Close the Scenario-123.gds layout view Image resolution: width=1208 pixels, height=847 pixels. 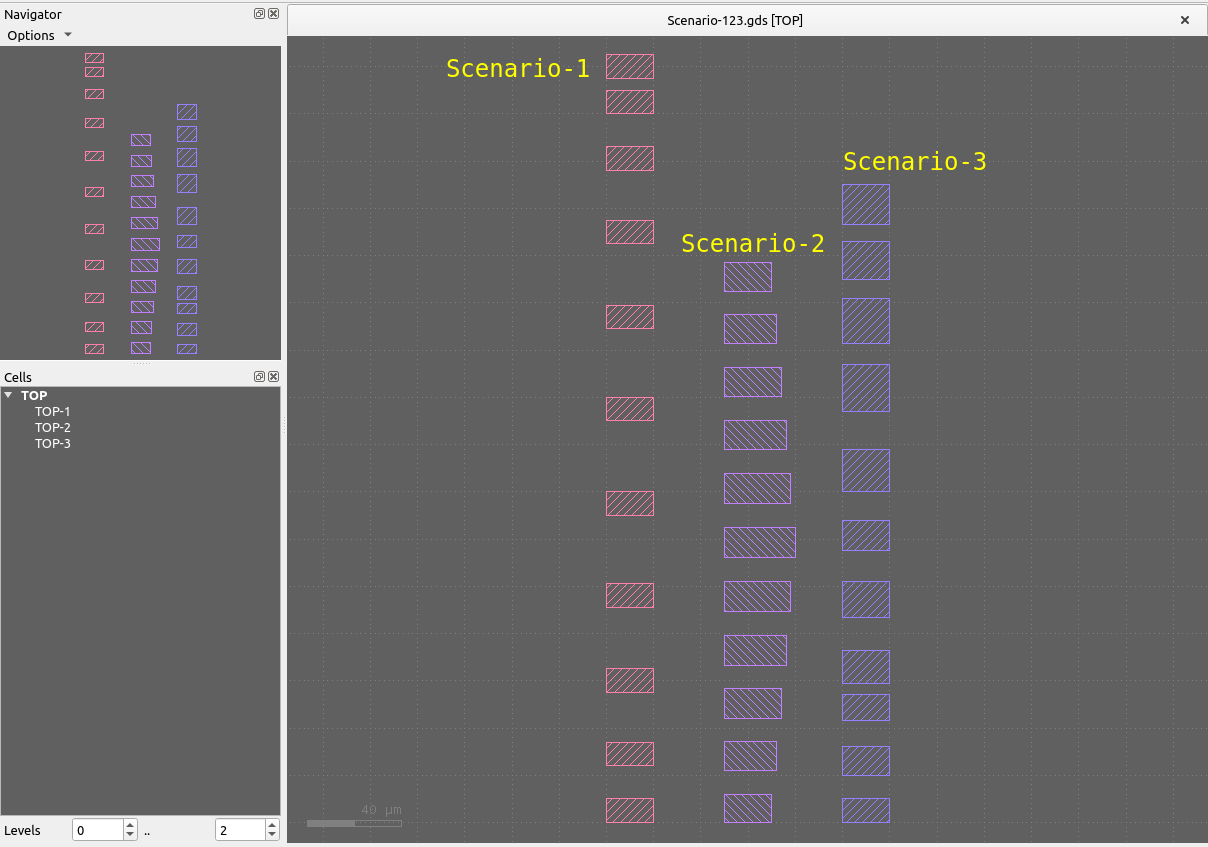tap(1185, 20)
